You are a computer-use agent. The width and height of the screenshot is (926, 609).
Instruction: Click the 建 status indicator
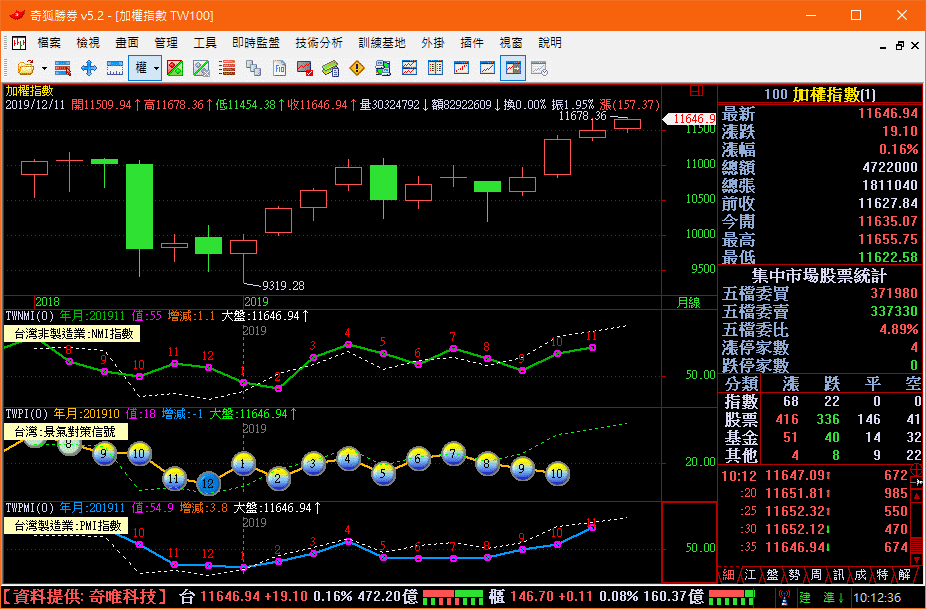pos(806,597)
